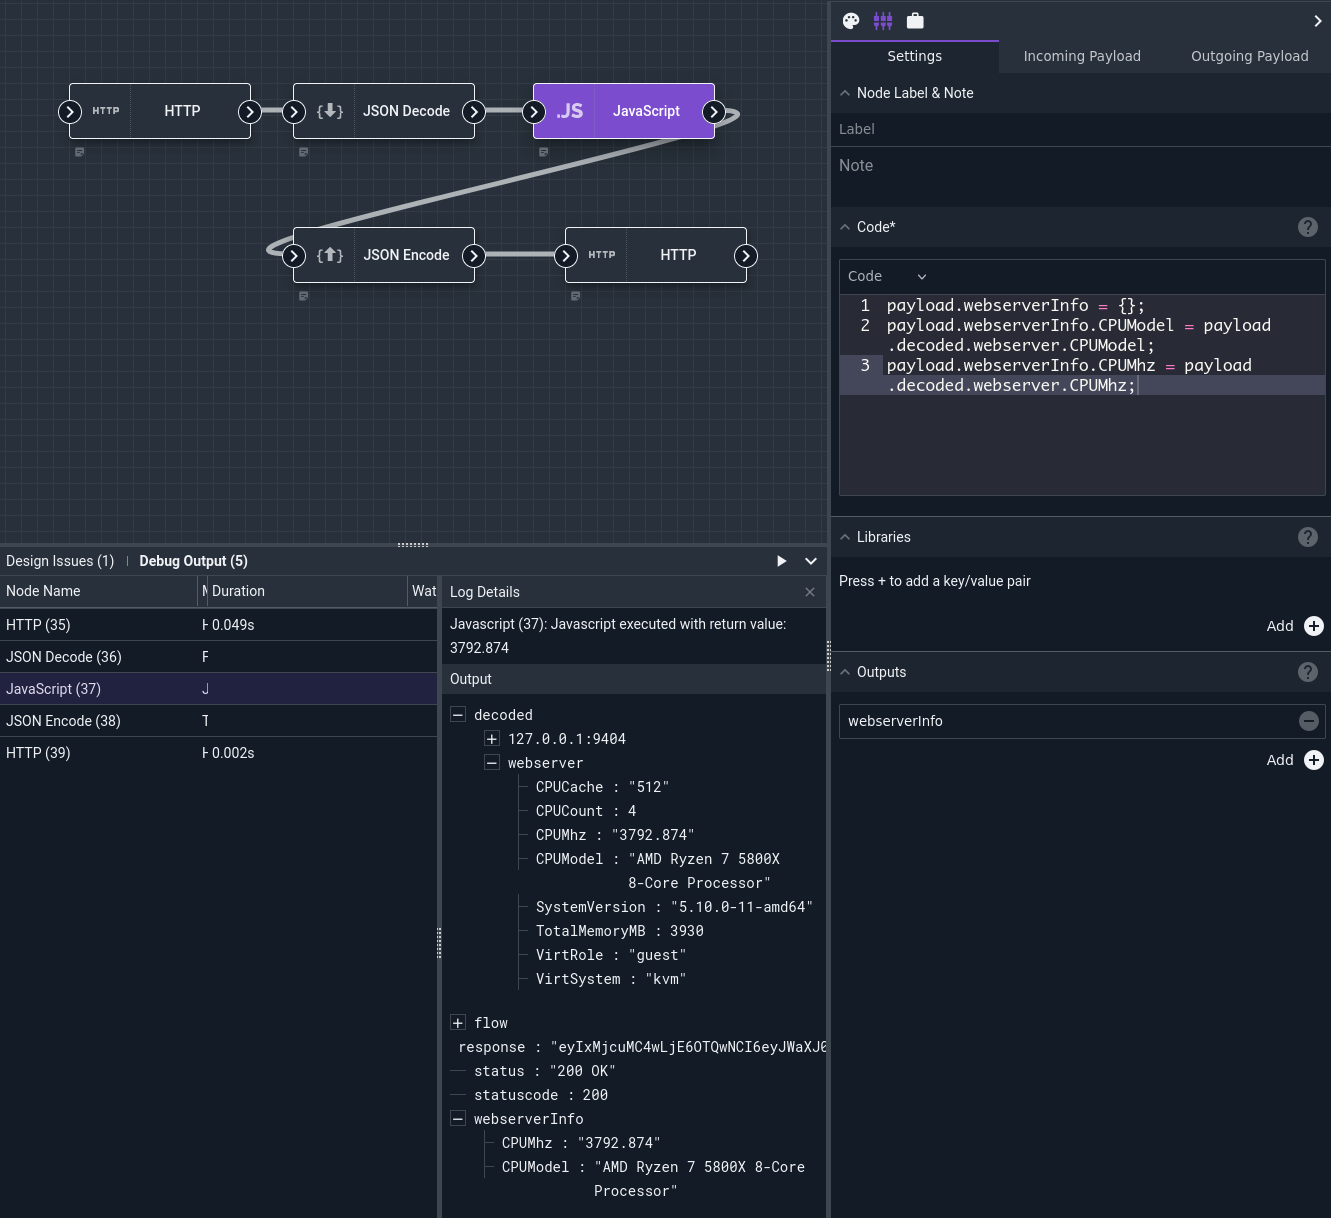Image resolution: width=1331 pixels, height=1218 pixels.
Task: Switch to the Incoming Payload tab
Action: pos(1082,56)
